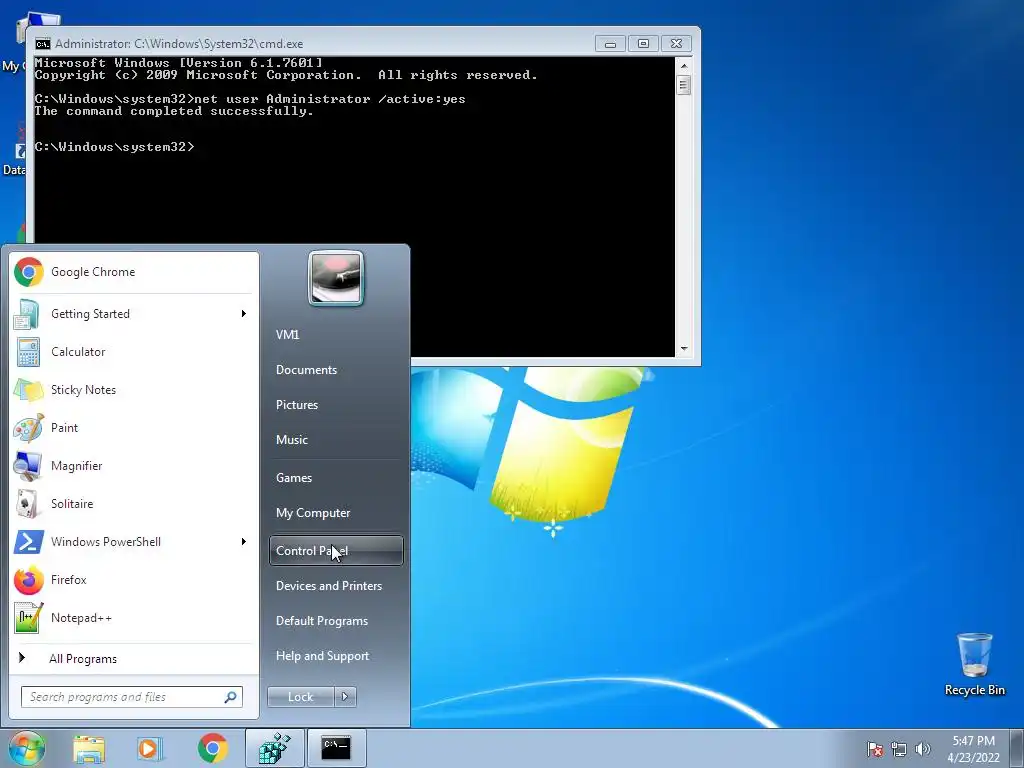
Task: Open shutdown options arrow next to Lock
Action: tap(345, 697)
